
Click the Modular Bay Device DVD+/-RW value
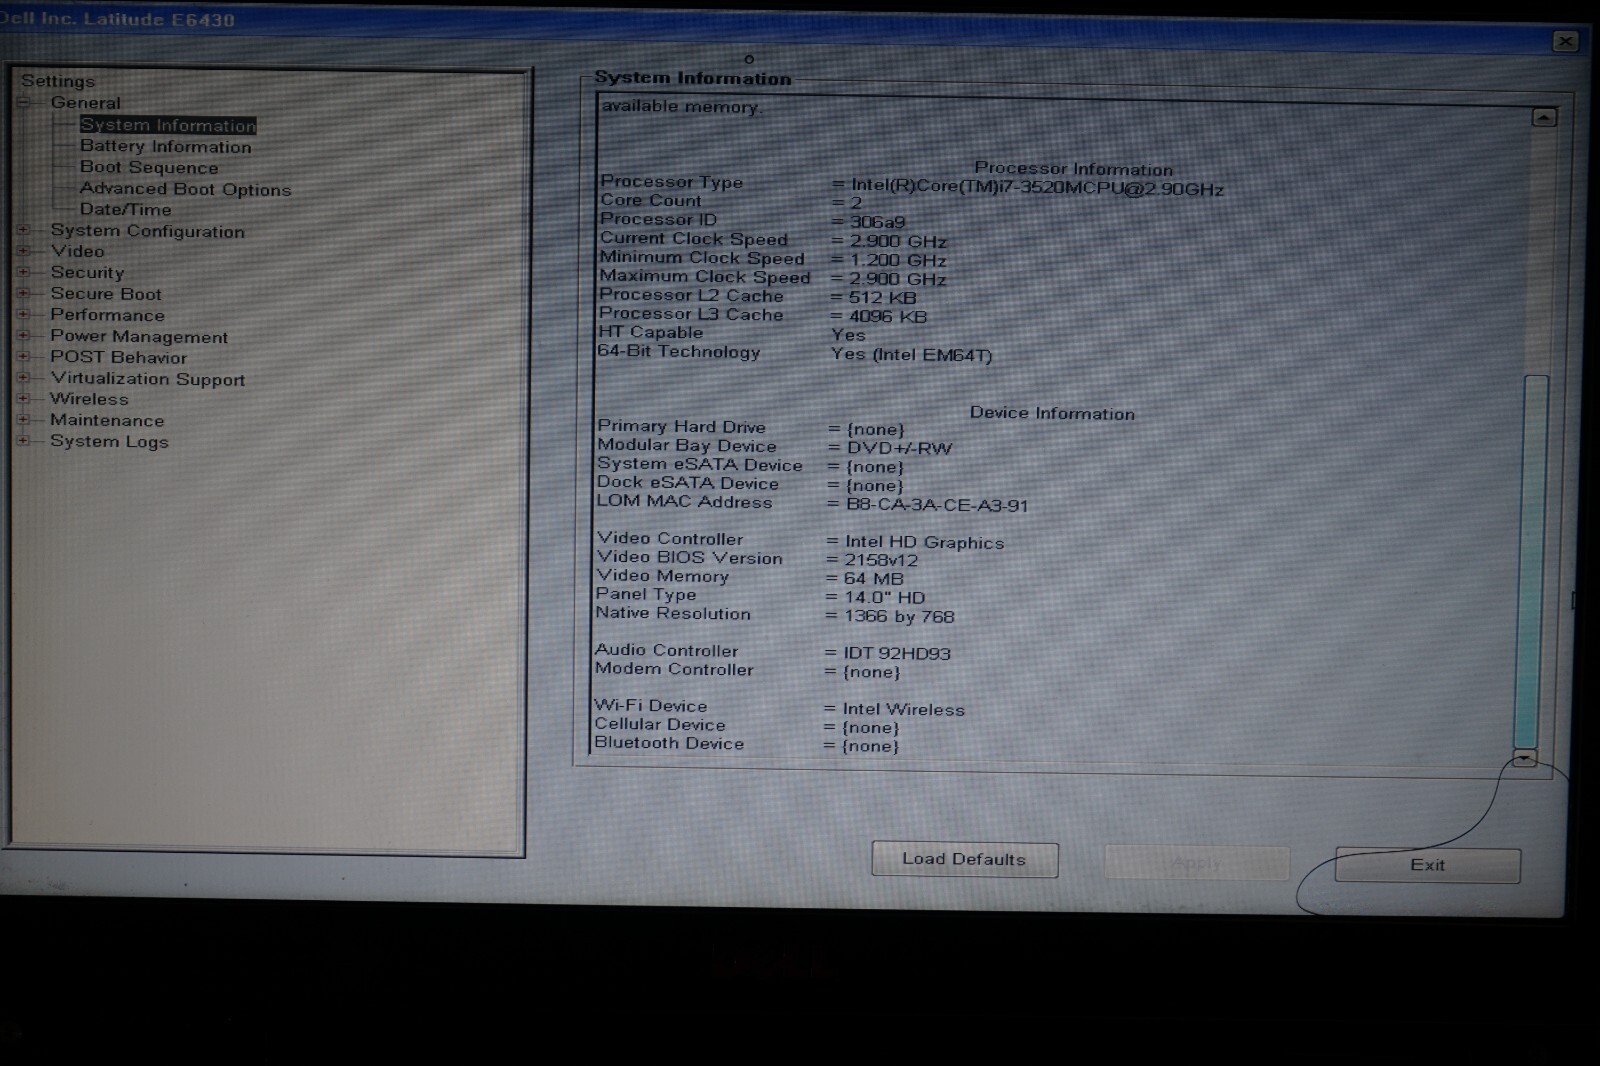899,448
